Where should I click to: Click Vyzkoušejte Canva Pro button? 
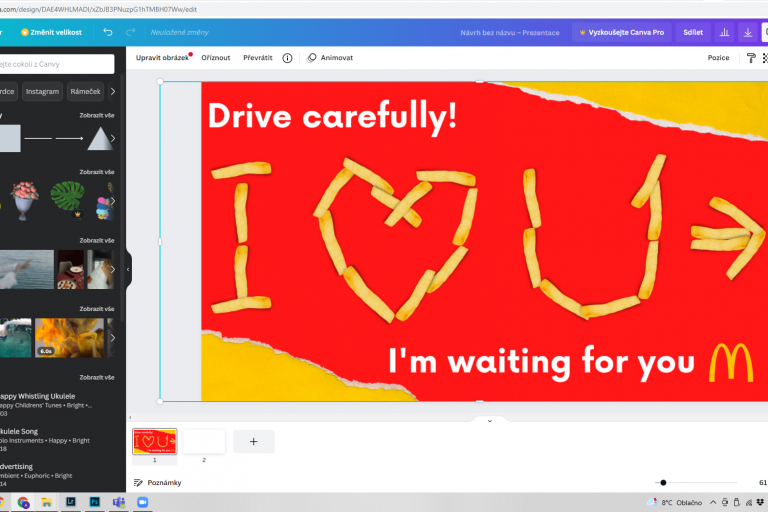tap(621, 32)
